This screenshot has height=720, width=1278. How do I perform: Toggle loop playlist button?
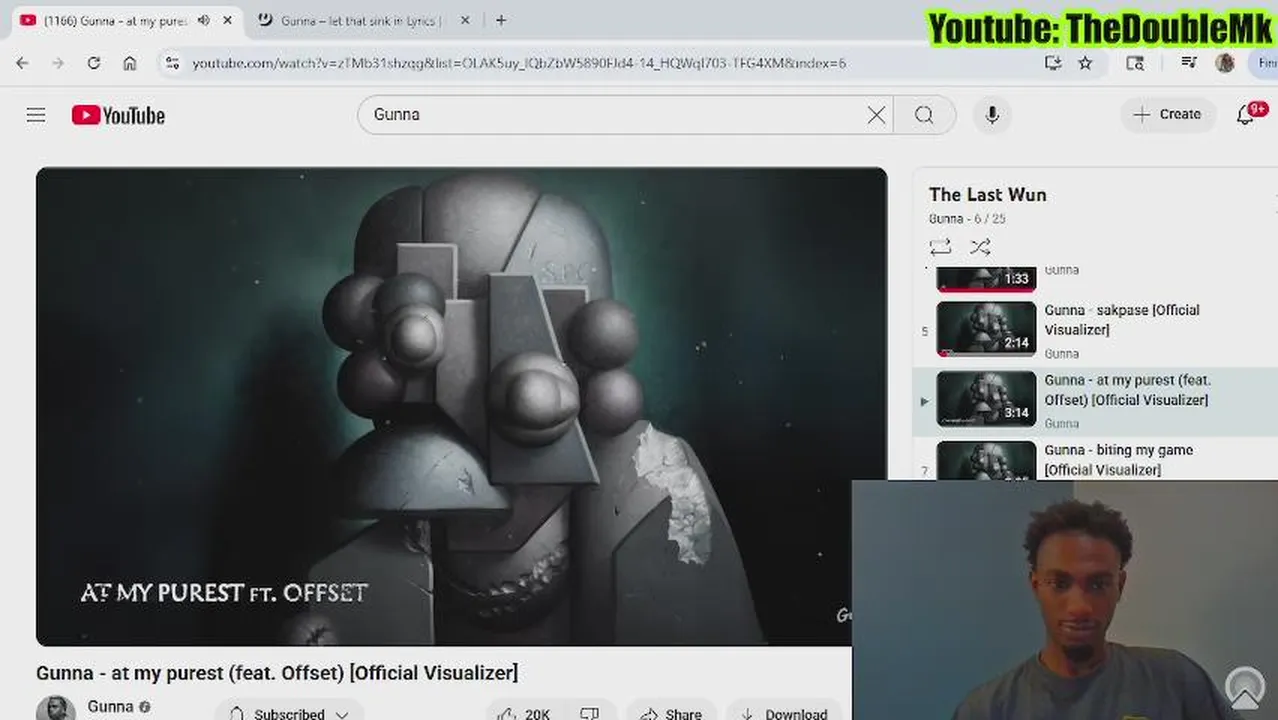coord(940,247)
